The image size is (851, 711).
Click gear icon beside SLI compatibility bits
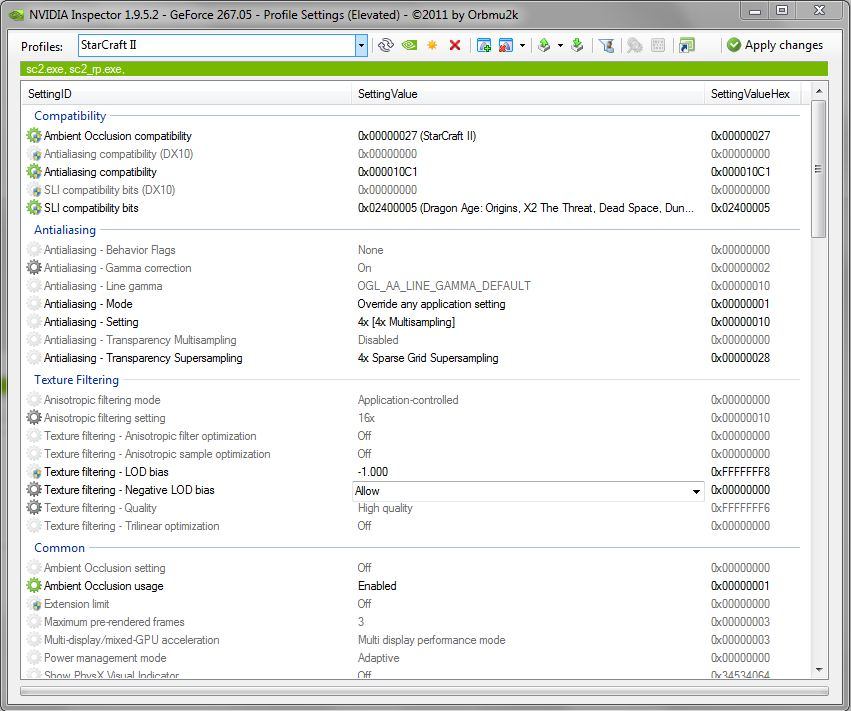(34, 207)
